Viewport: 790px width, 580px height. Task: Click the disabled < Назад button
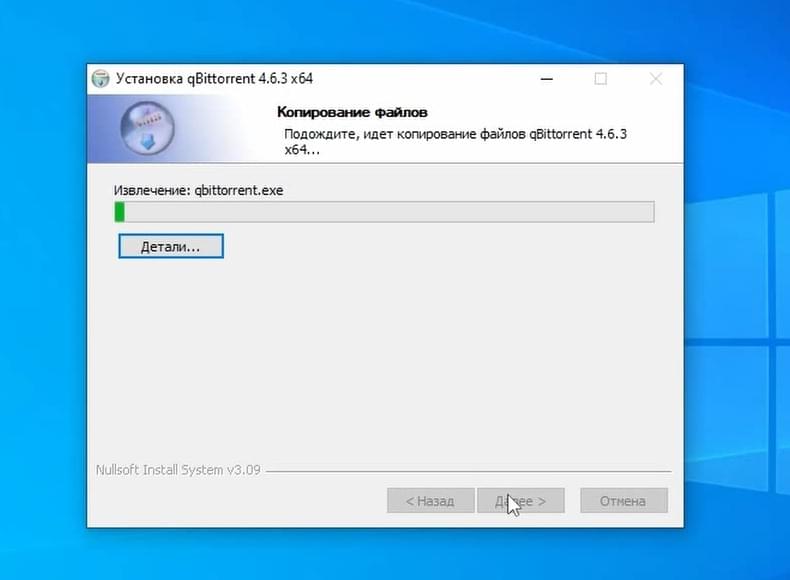(431, 500)
